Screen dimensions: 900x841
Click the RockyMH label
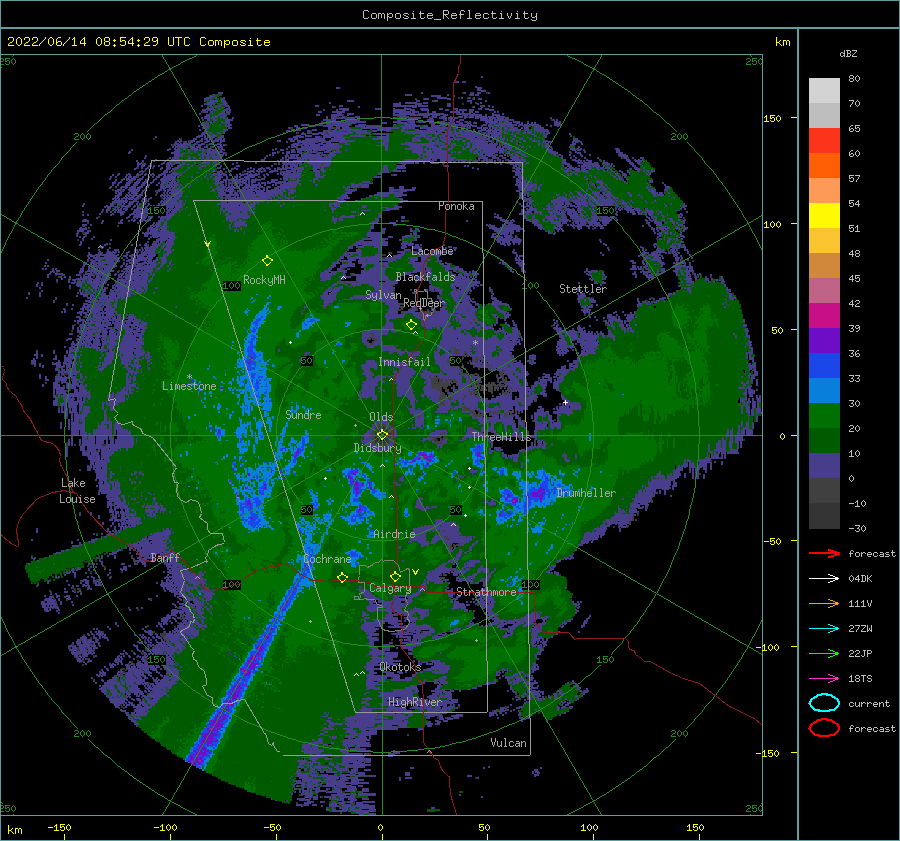point(264,280)
